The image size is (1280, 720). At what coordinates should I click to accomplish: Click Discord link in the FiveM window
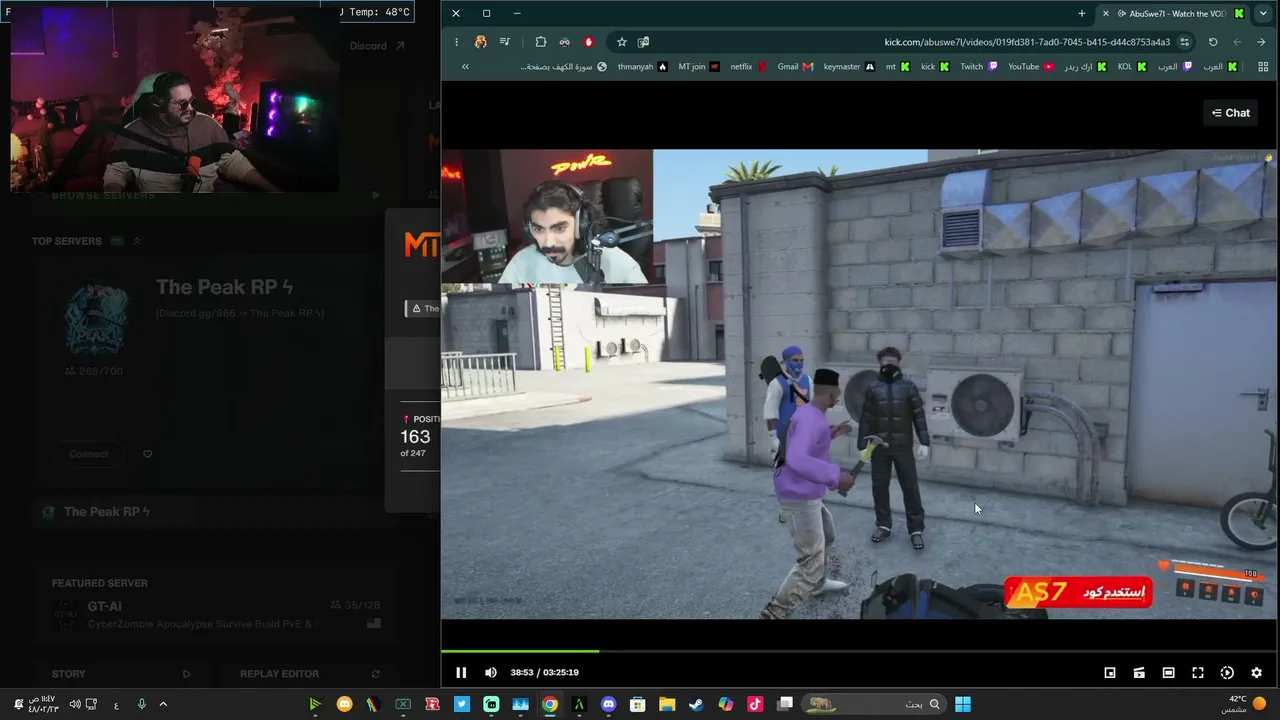[x=377, y=46]
